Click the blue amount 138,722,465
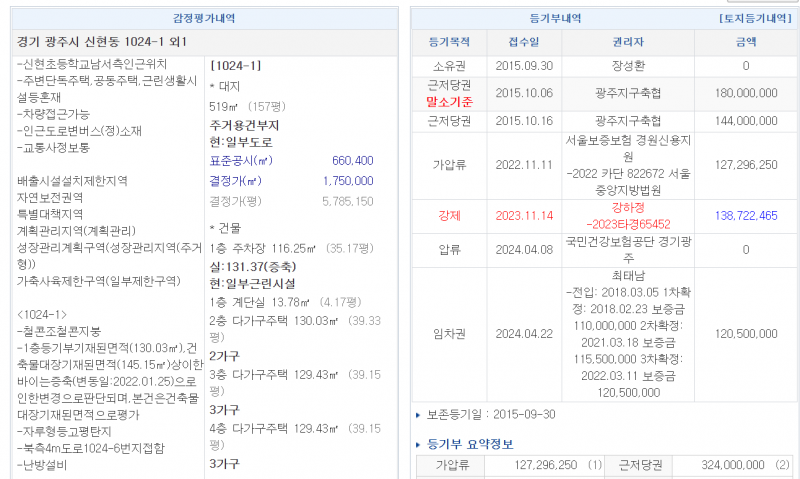 [745, 215]
